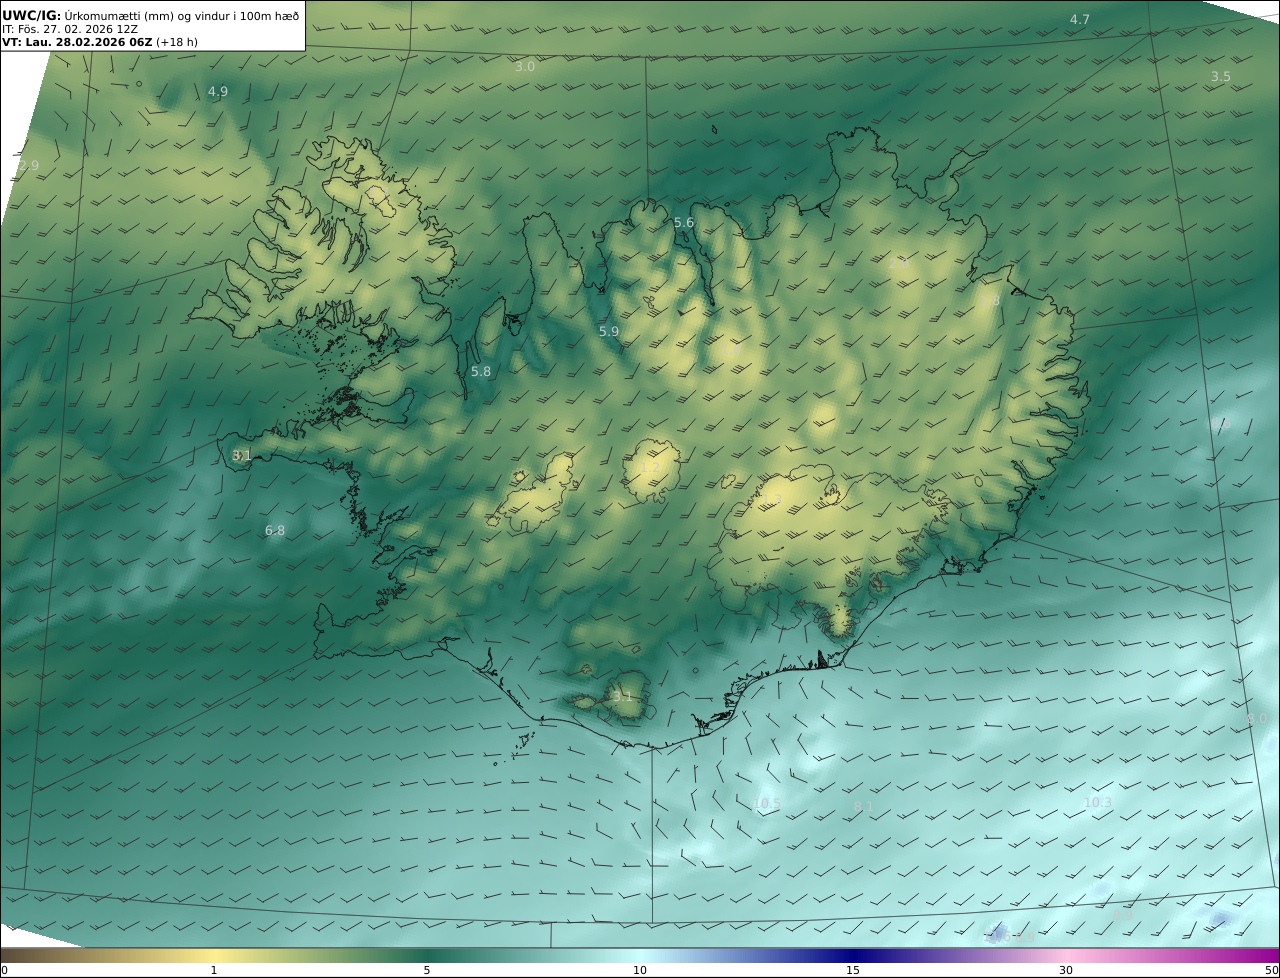The height and width of the screenshot is (978, 1280).
Task: Click the 8.0 value label
Action: pos(1257,719)
